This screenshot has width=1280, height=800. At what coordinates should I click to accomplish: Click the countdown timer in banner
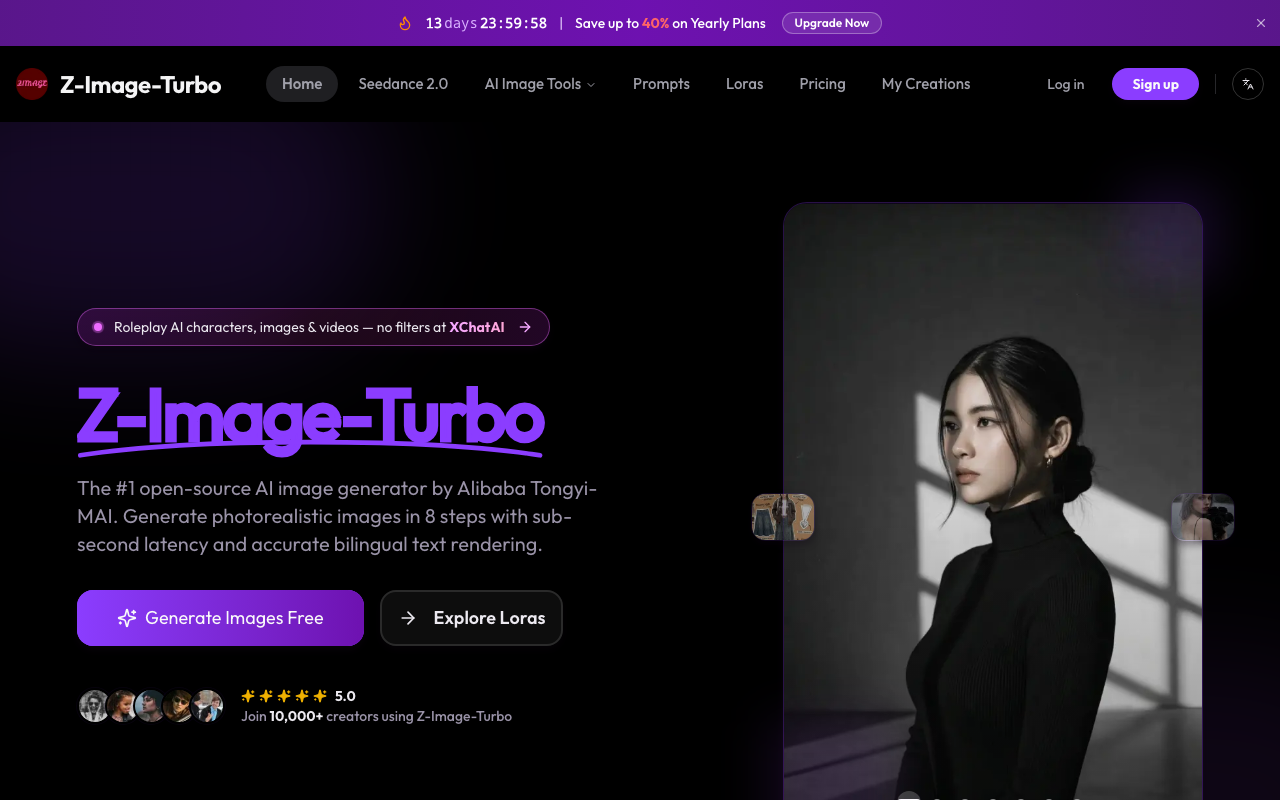[x=486, y=23]
